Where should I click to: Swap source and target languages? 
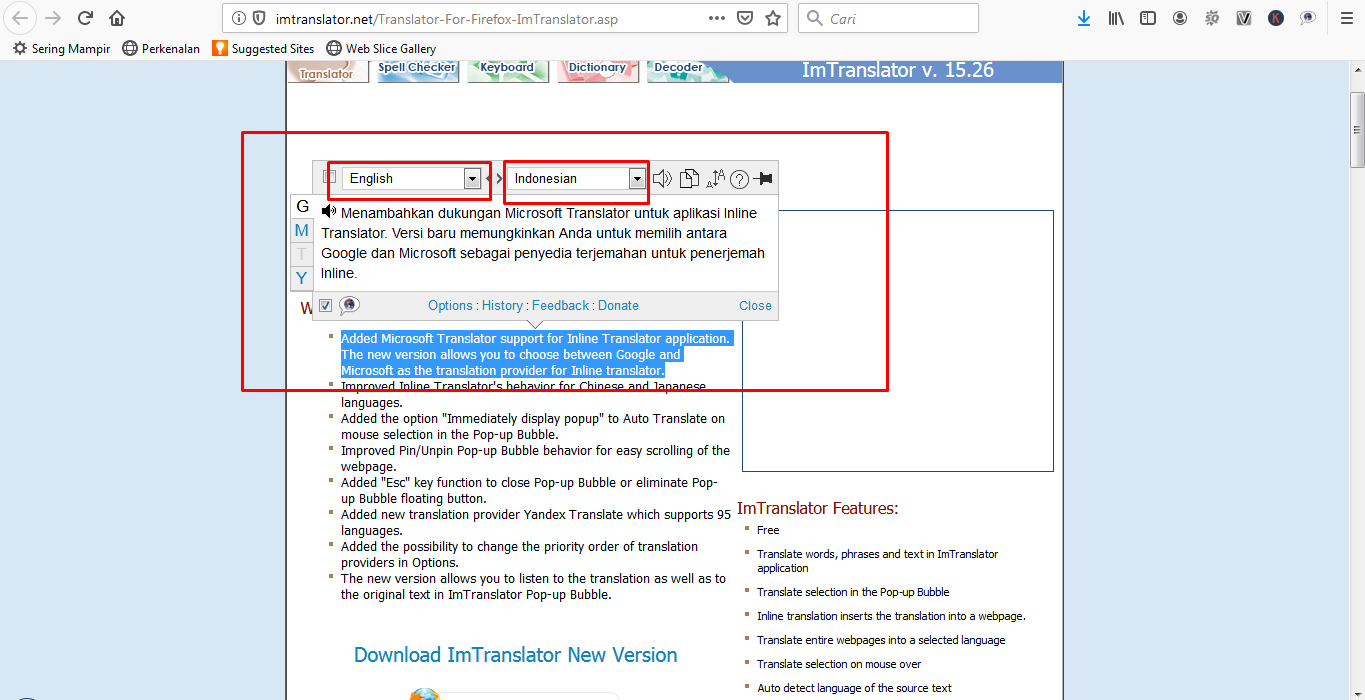[x=496, y=179]
